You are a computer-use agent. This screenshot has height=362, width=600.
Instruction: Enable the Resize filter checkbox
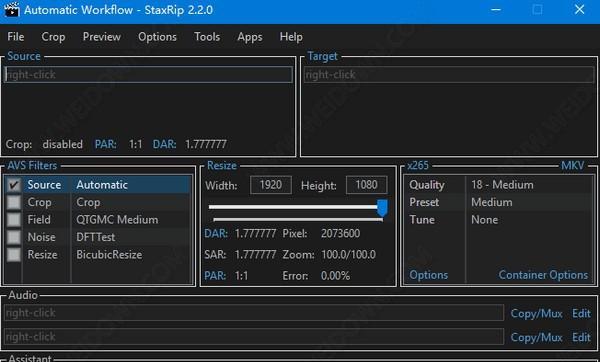pos(14,255)
